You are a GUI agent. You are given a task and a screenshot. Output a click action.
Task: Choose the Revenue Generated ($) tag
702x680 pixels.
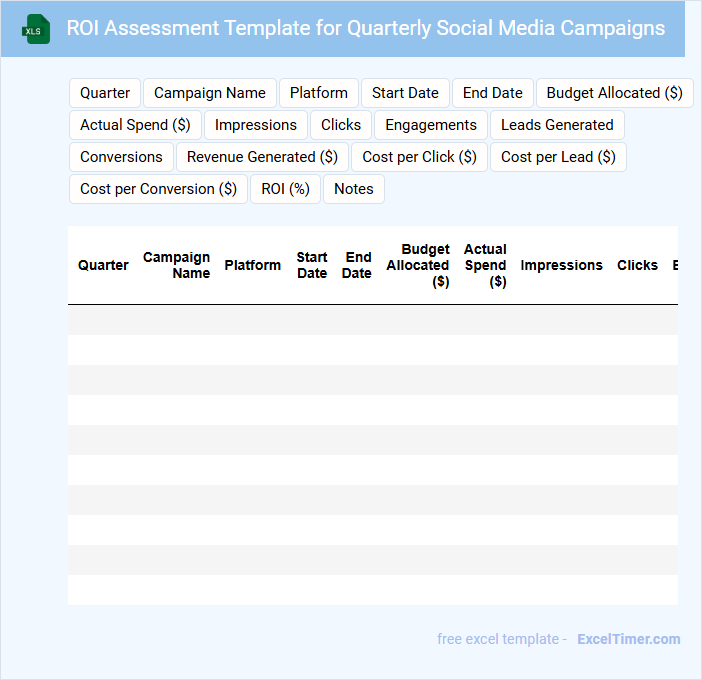point(262,157)
